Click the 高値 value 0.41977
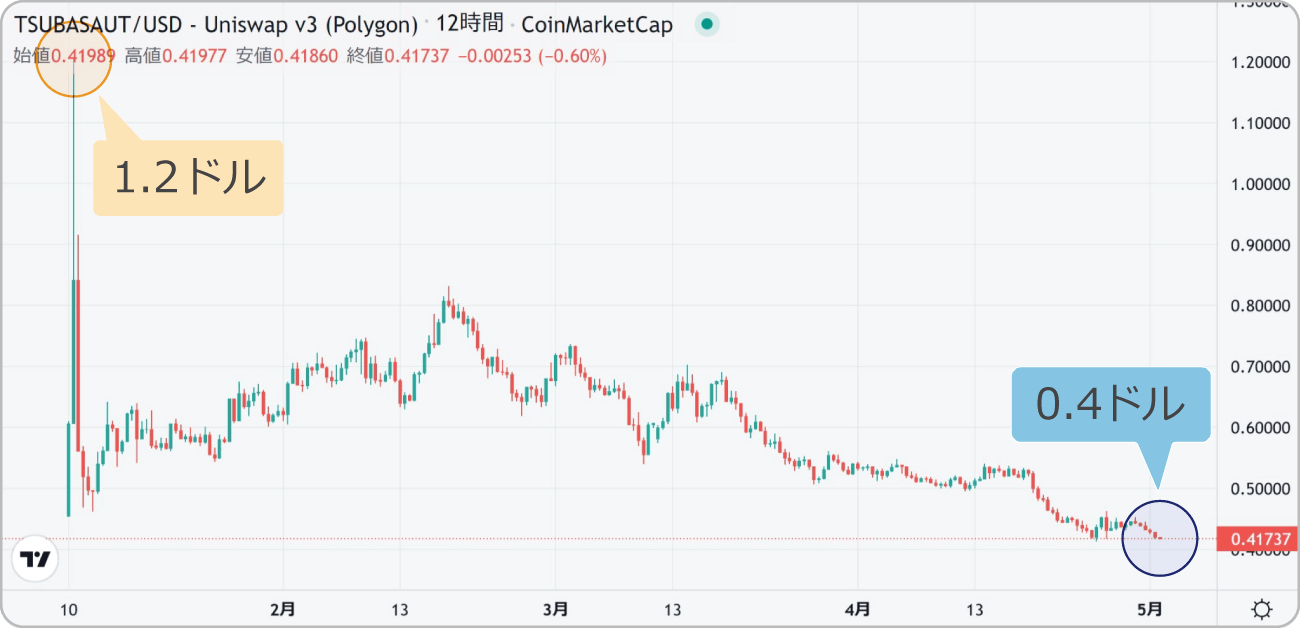The width and height of the screenshot is (1300, 628). coord(196,57)
